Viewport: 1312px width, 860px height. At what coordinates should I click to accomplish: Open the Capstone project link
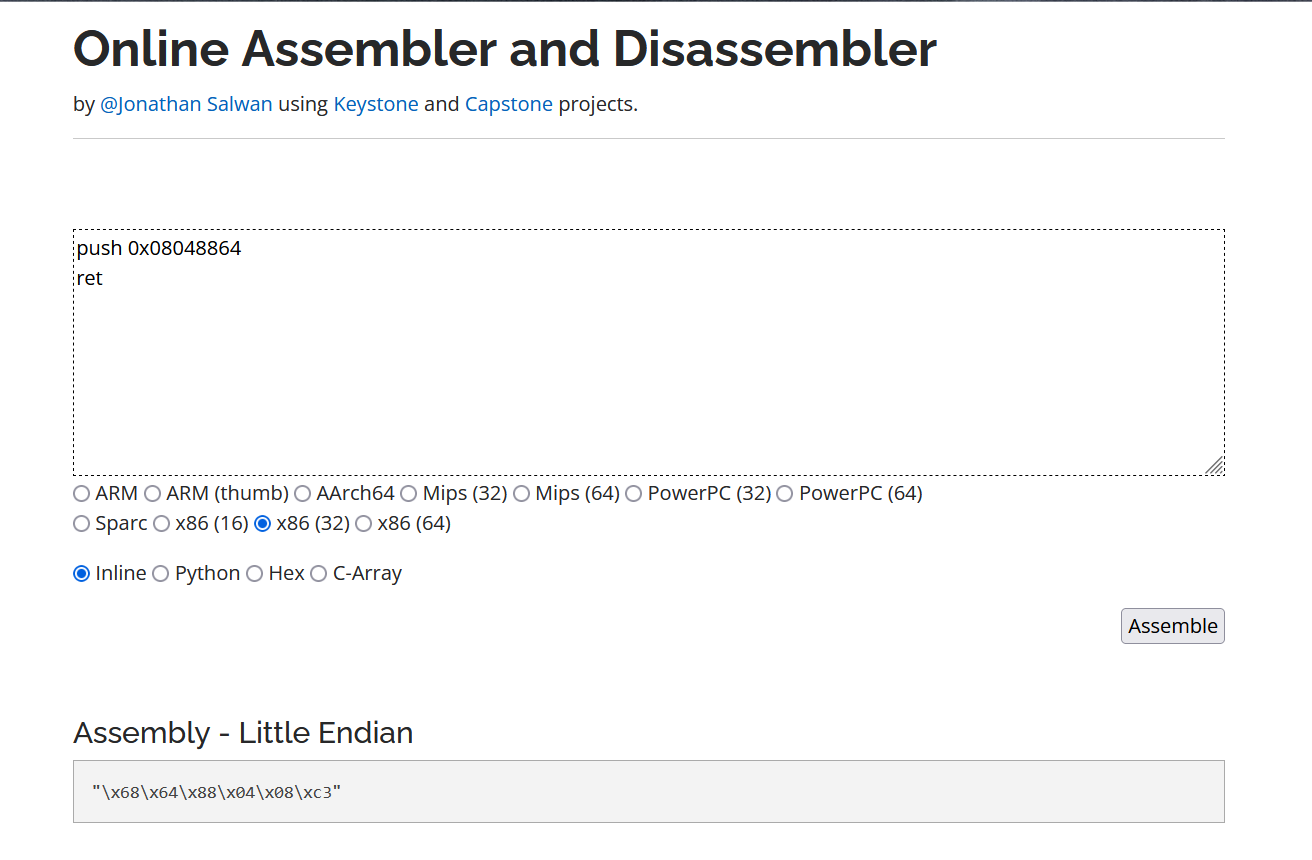(508, 104)
